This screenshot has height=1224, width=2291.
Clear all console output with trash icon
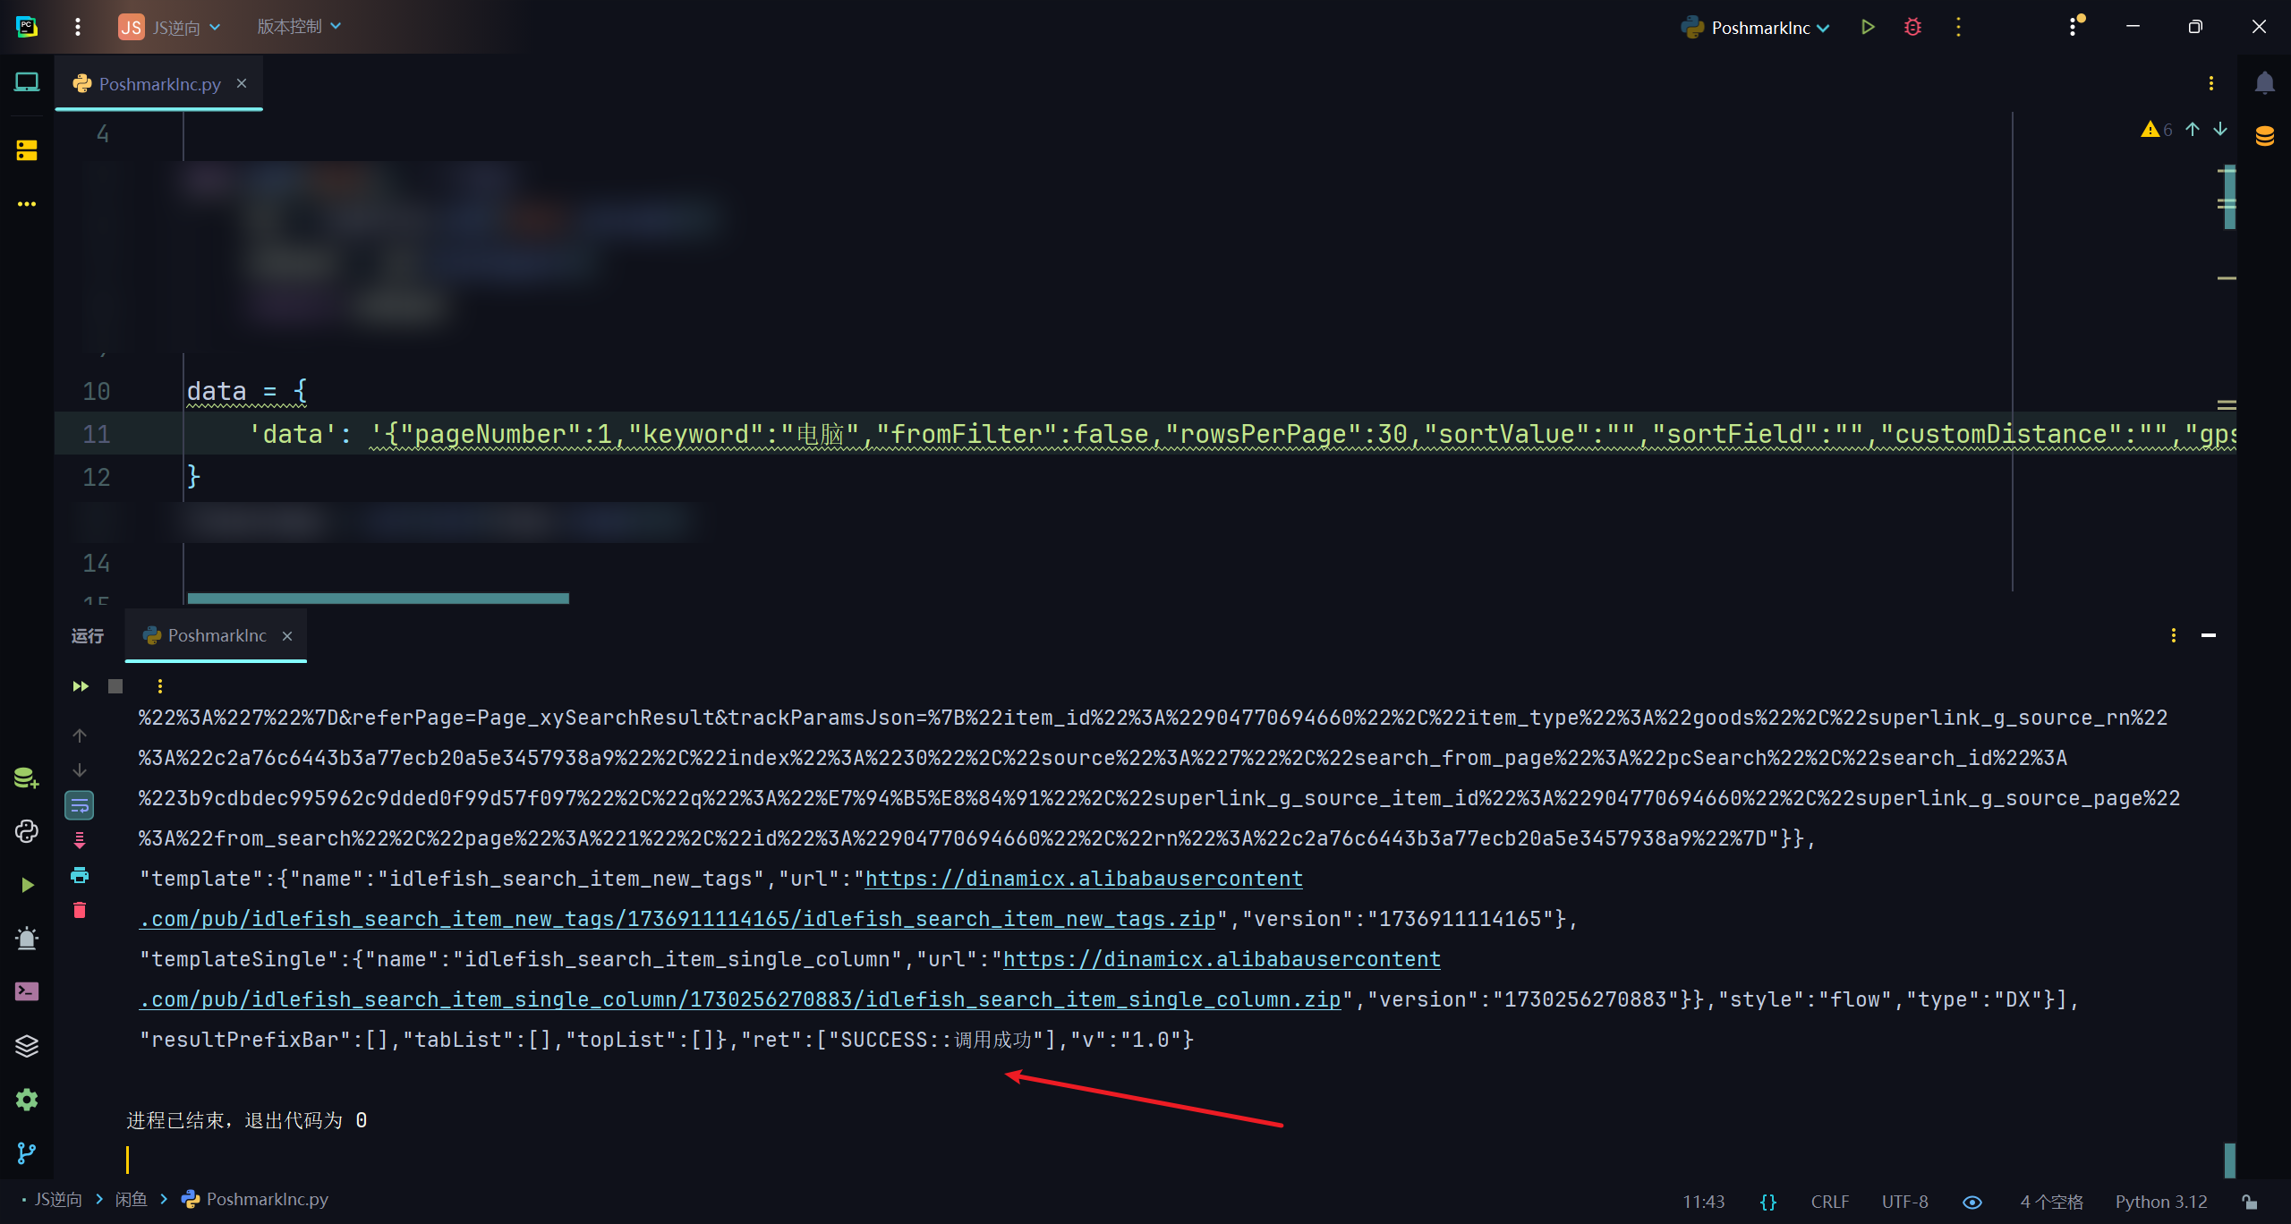pos(80,910)
